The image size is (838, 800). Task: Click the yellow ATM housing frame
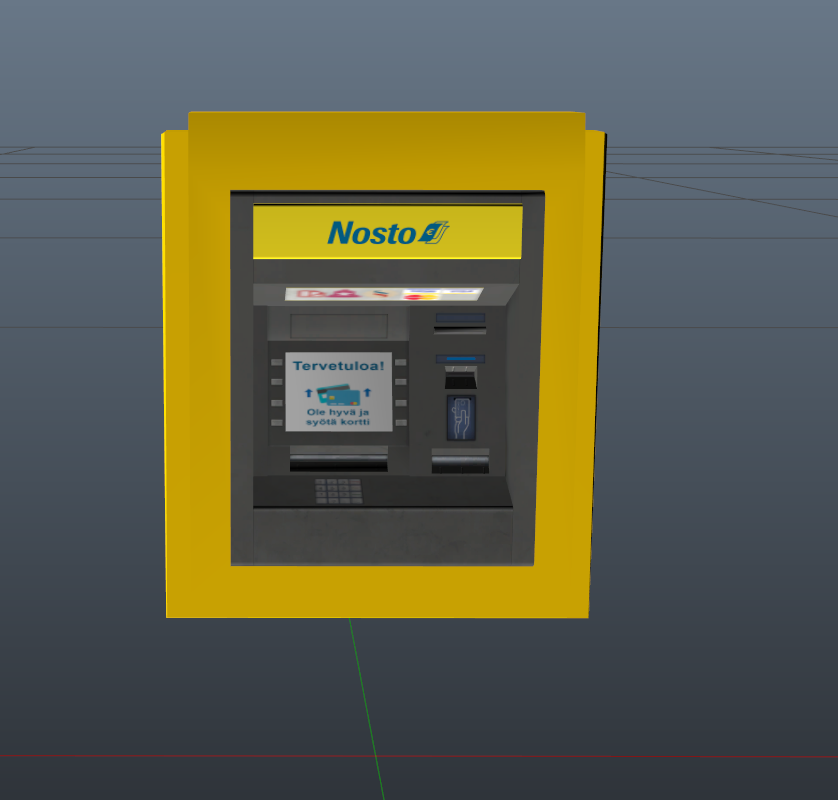384,364
